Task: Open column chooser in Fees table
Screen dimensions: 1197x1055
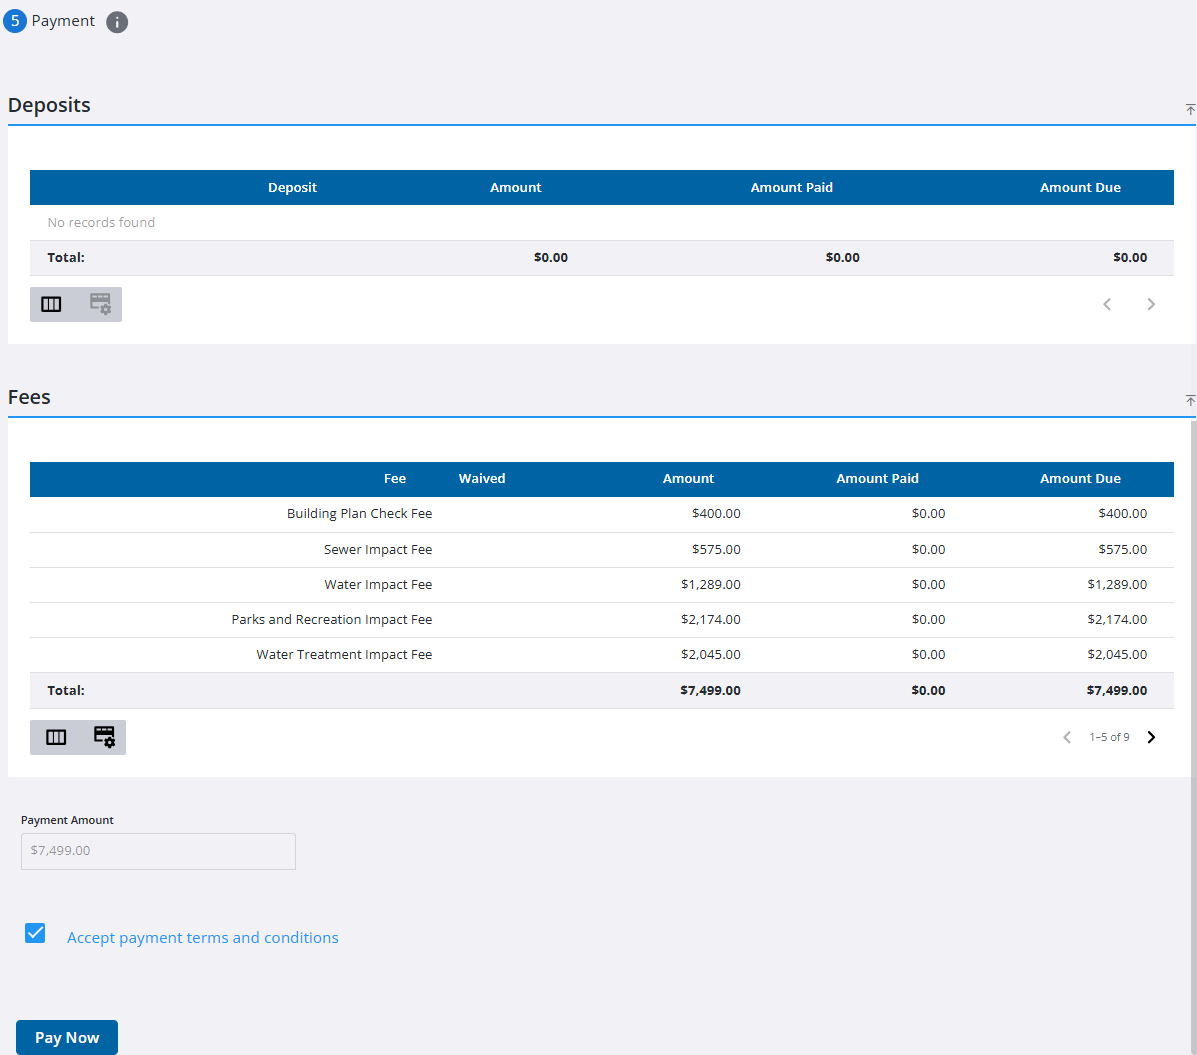Action: coord(56,737)
